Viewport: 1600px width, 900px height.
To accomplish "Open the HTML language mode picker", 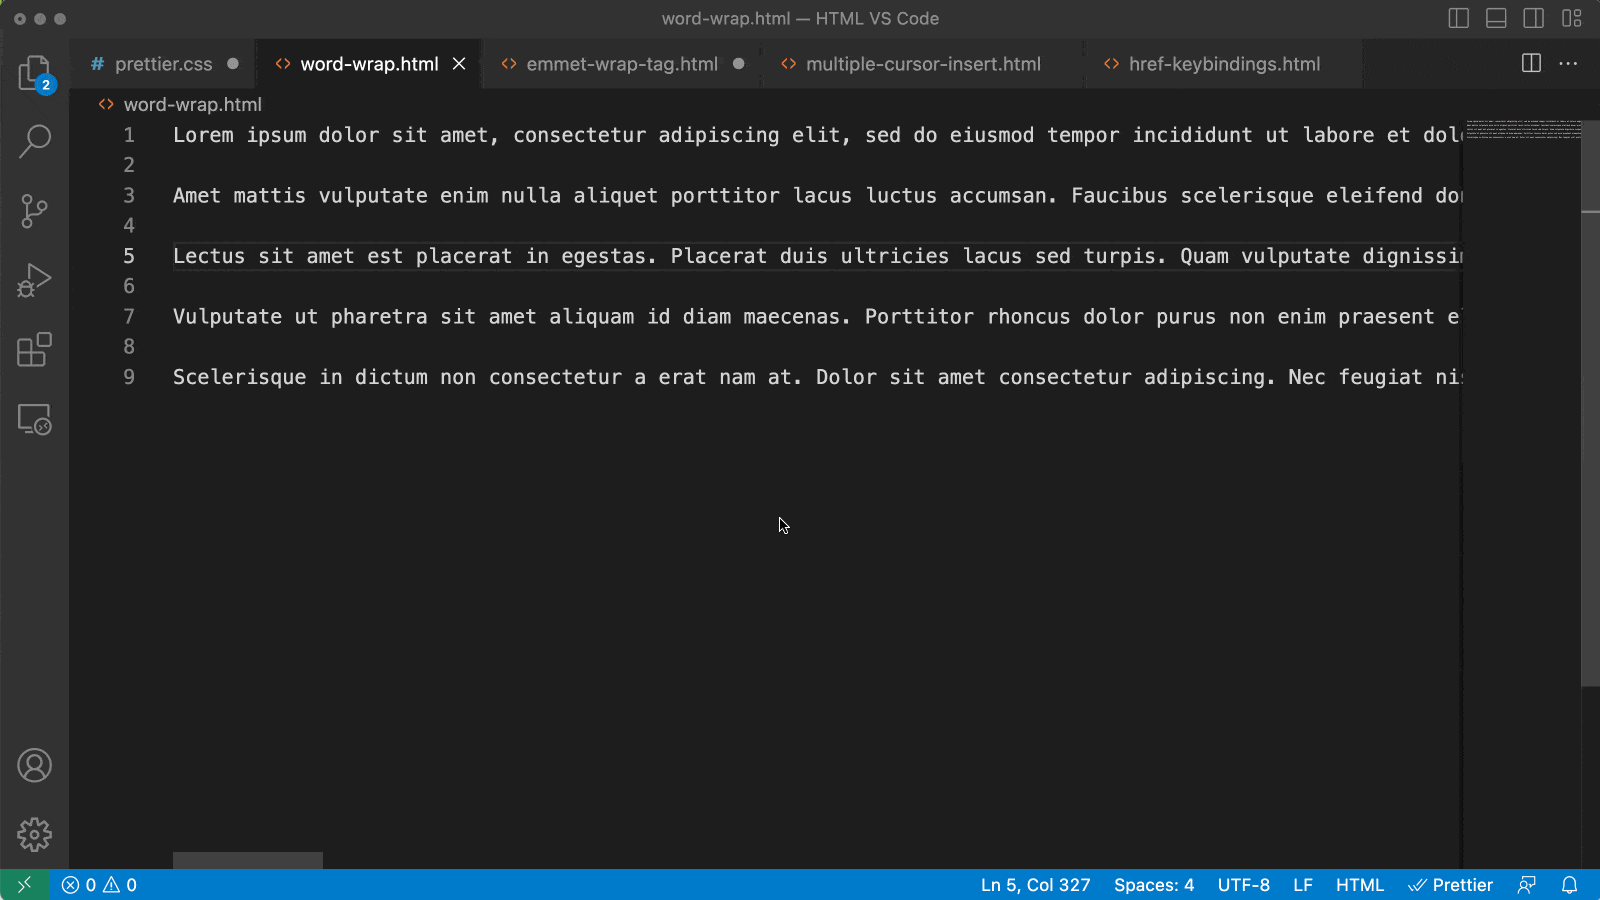I will [1359, 885].
